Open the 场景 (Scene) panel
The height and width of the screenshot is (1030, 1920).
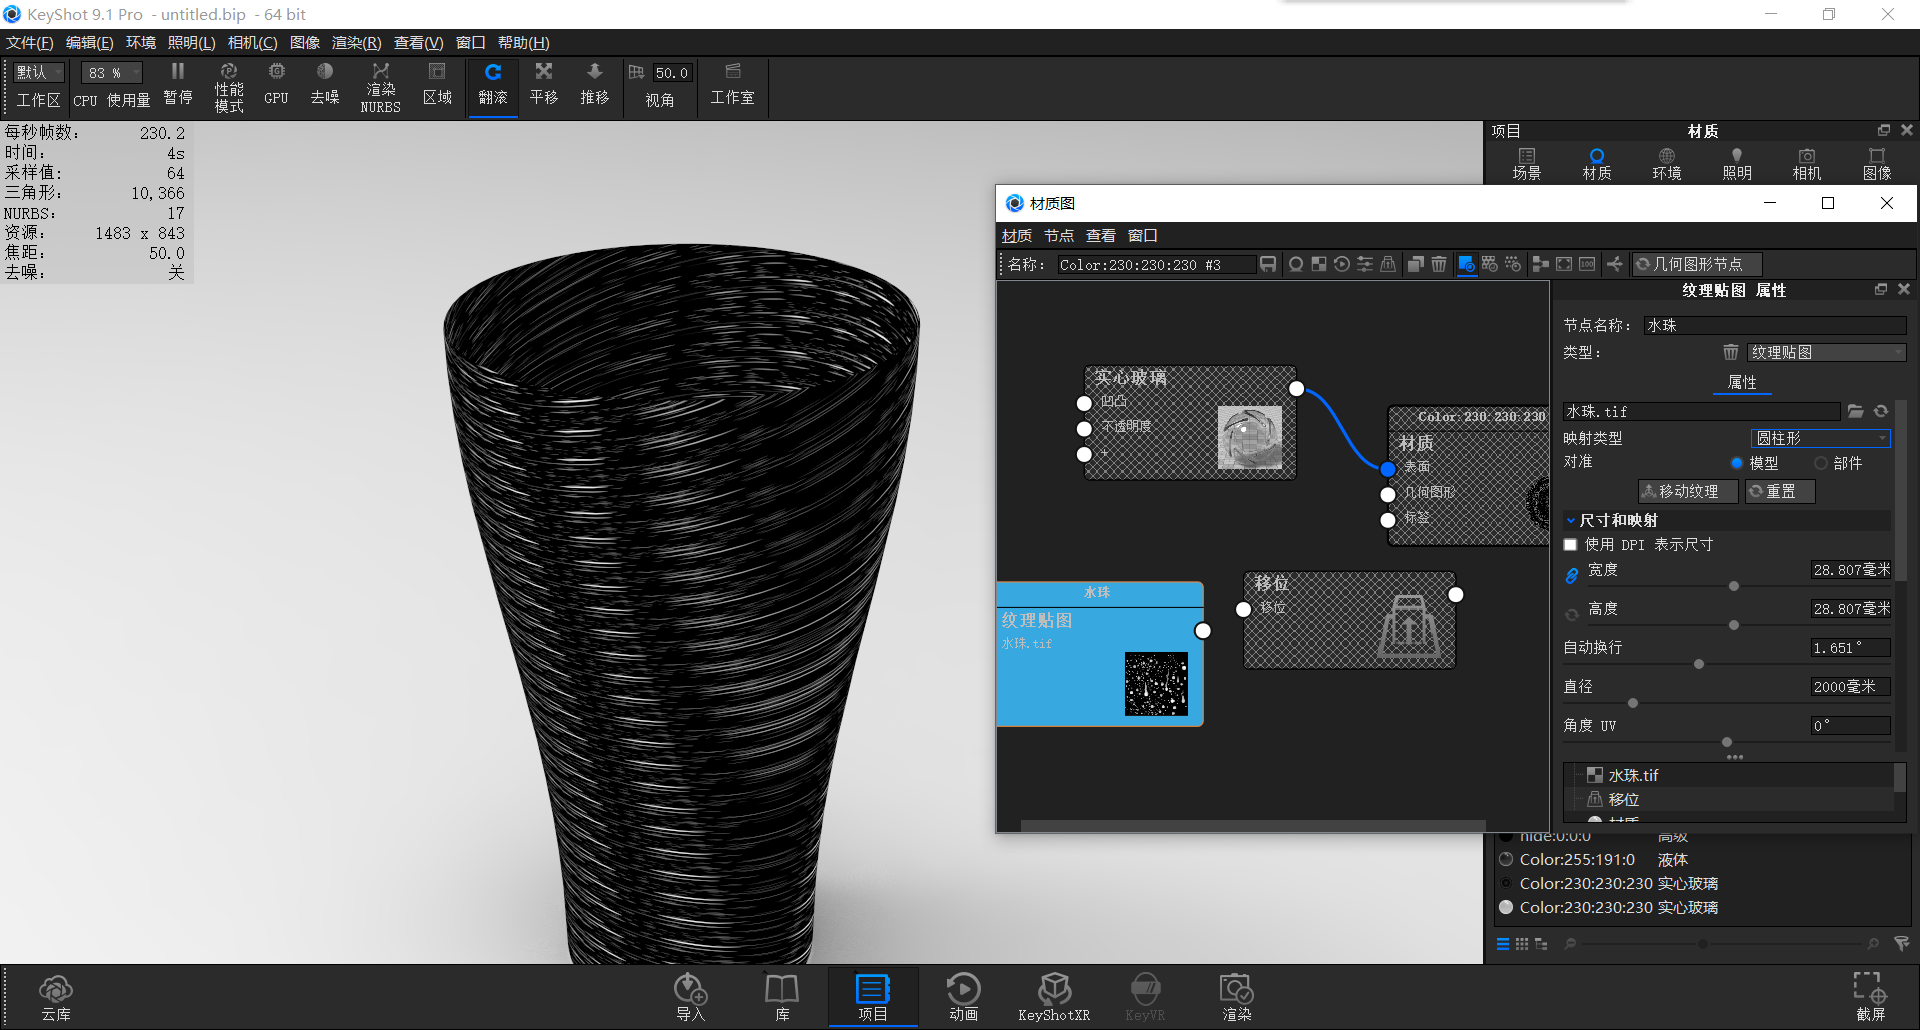(x=1527, y=161)
